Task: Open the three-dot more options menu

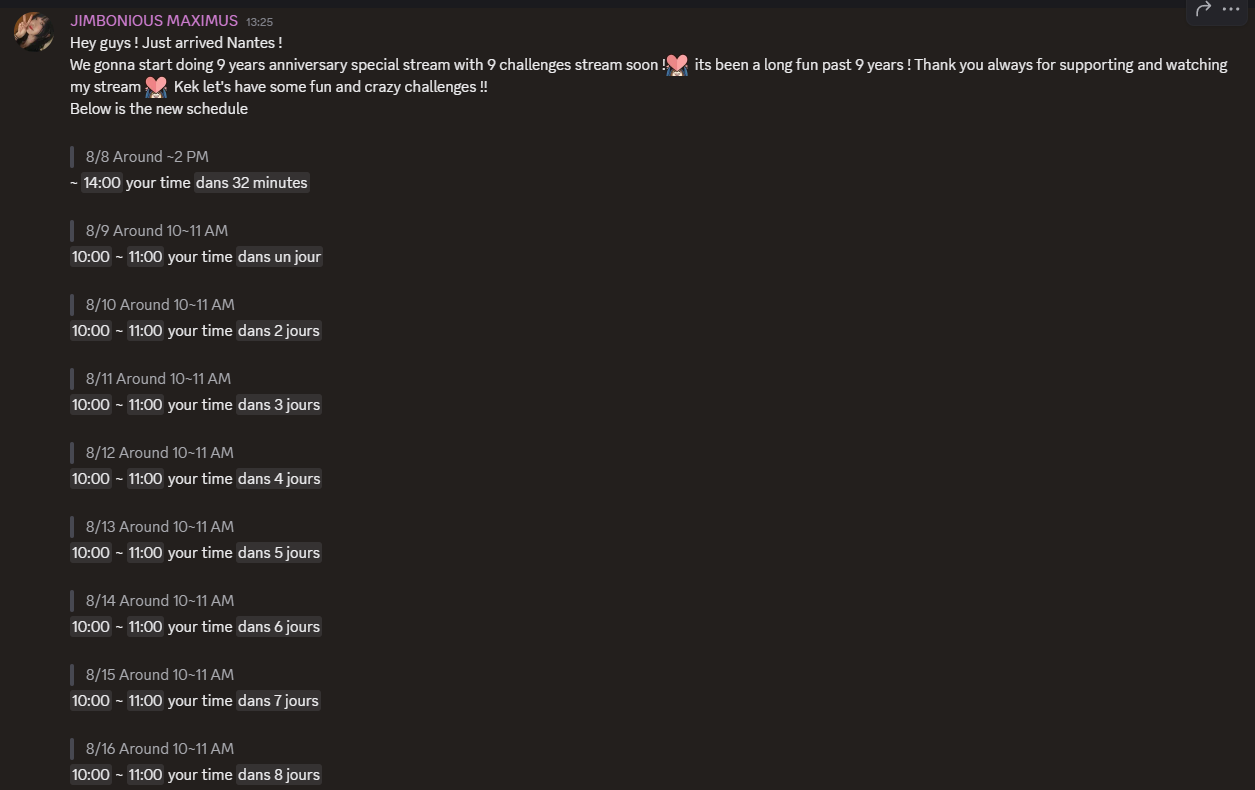Action: 1231,9
